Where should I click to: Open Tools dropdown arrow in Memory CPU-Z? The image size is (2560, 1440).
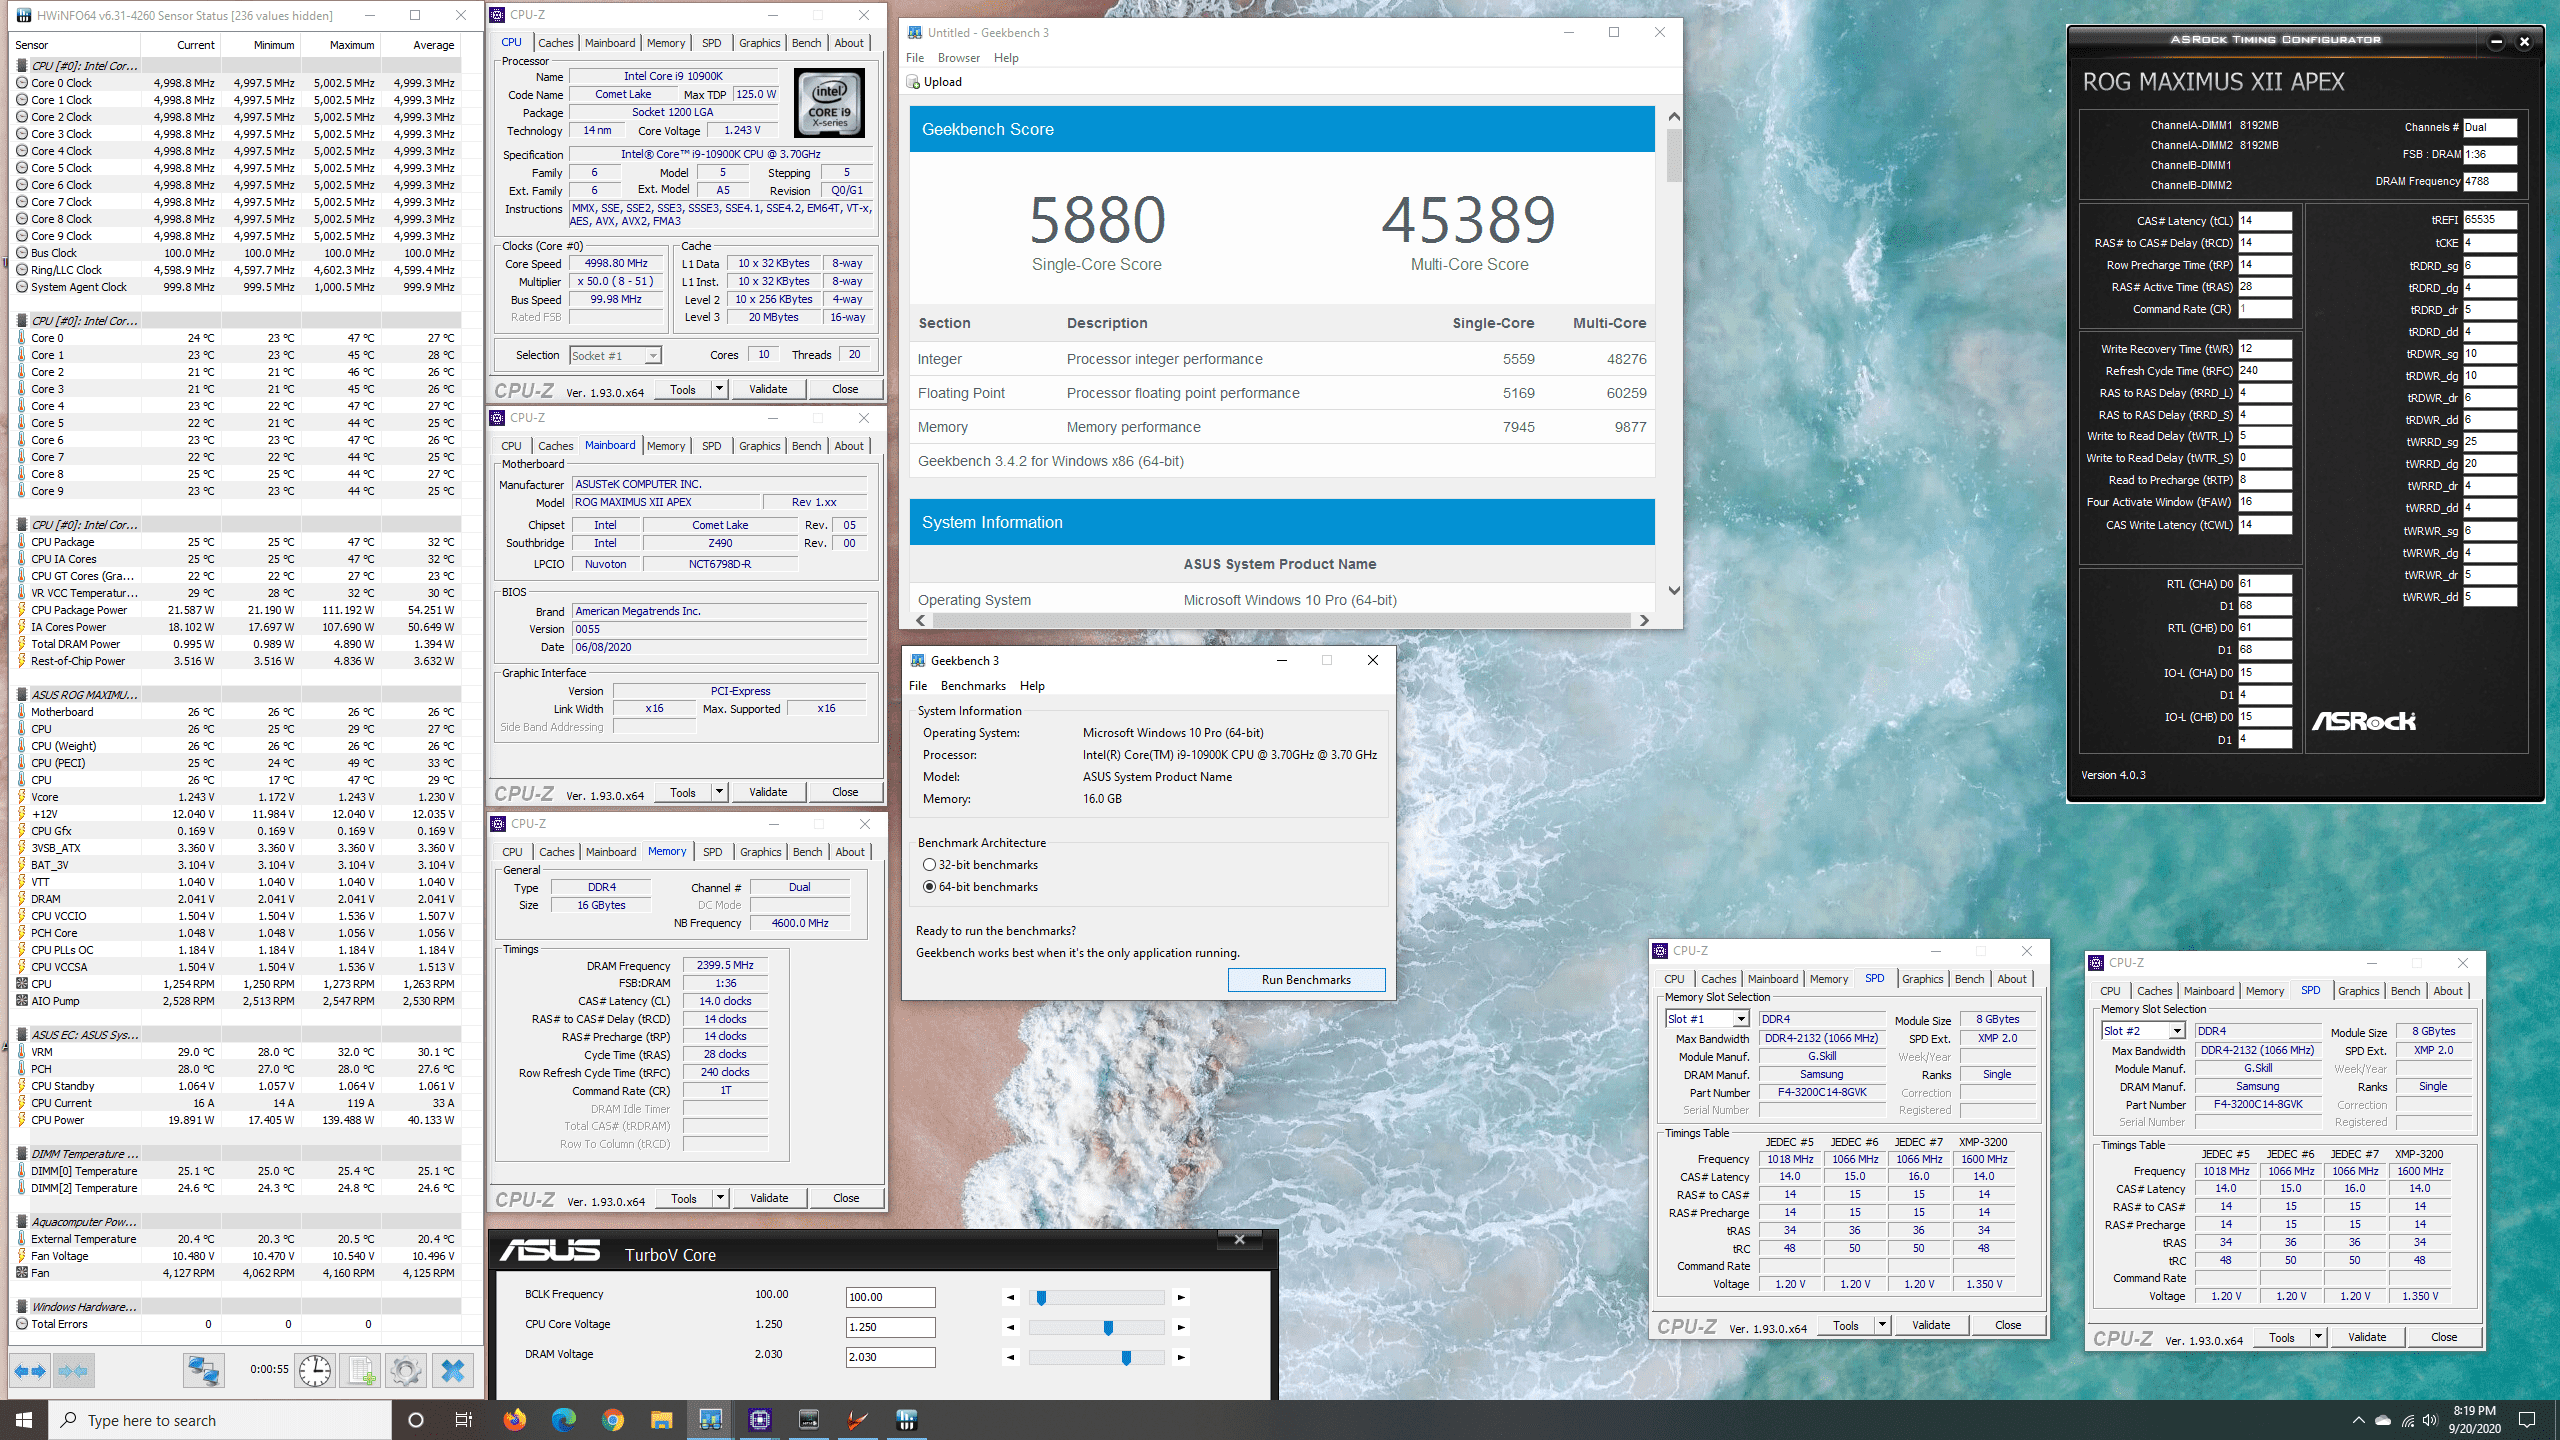coord(719,1198)
